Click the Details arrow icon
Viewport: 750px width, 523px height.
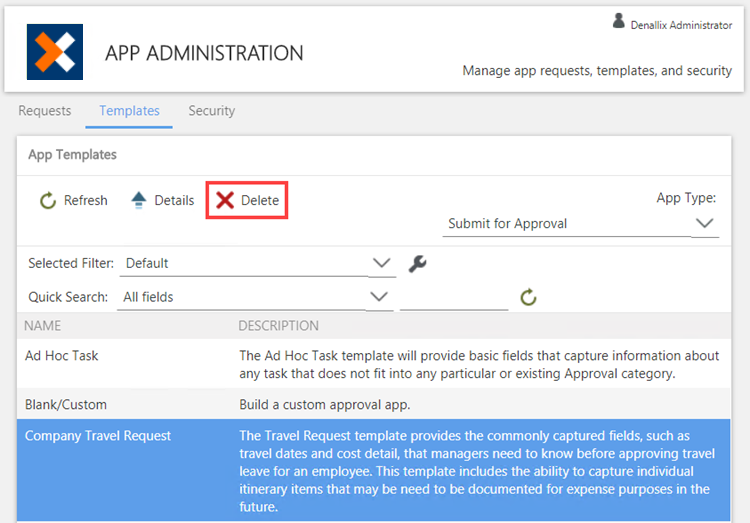point(139,201)
